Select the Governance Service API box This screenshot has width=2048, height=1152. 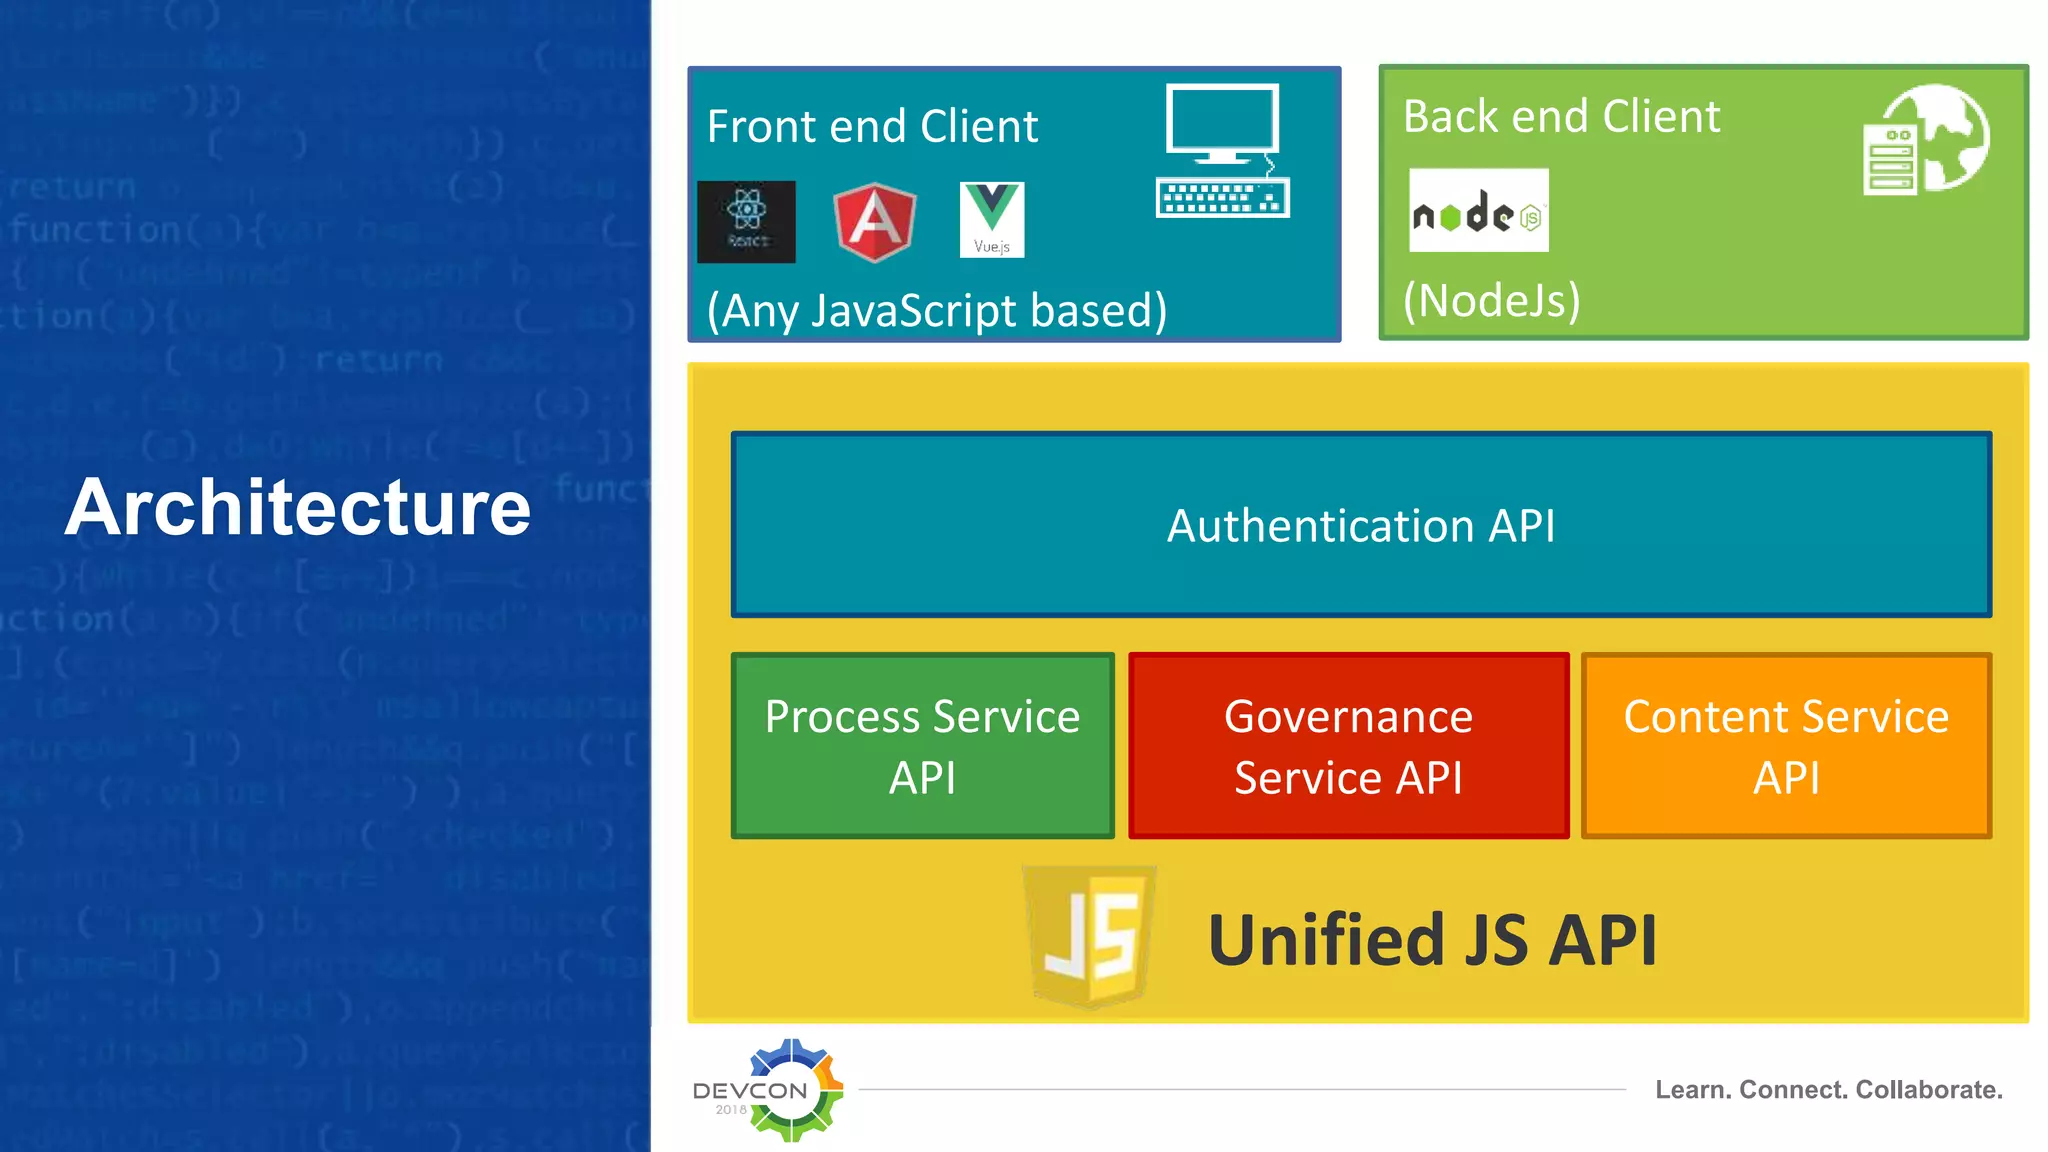(x=1348, y=746)
